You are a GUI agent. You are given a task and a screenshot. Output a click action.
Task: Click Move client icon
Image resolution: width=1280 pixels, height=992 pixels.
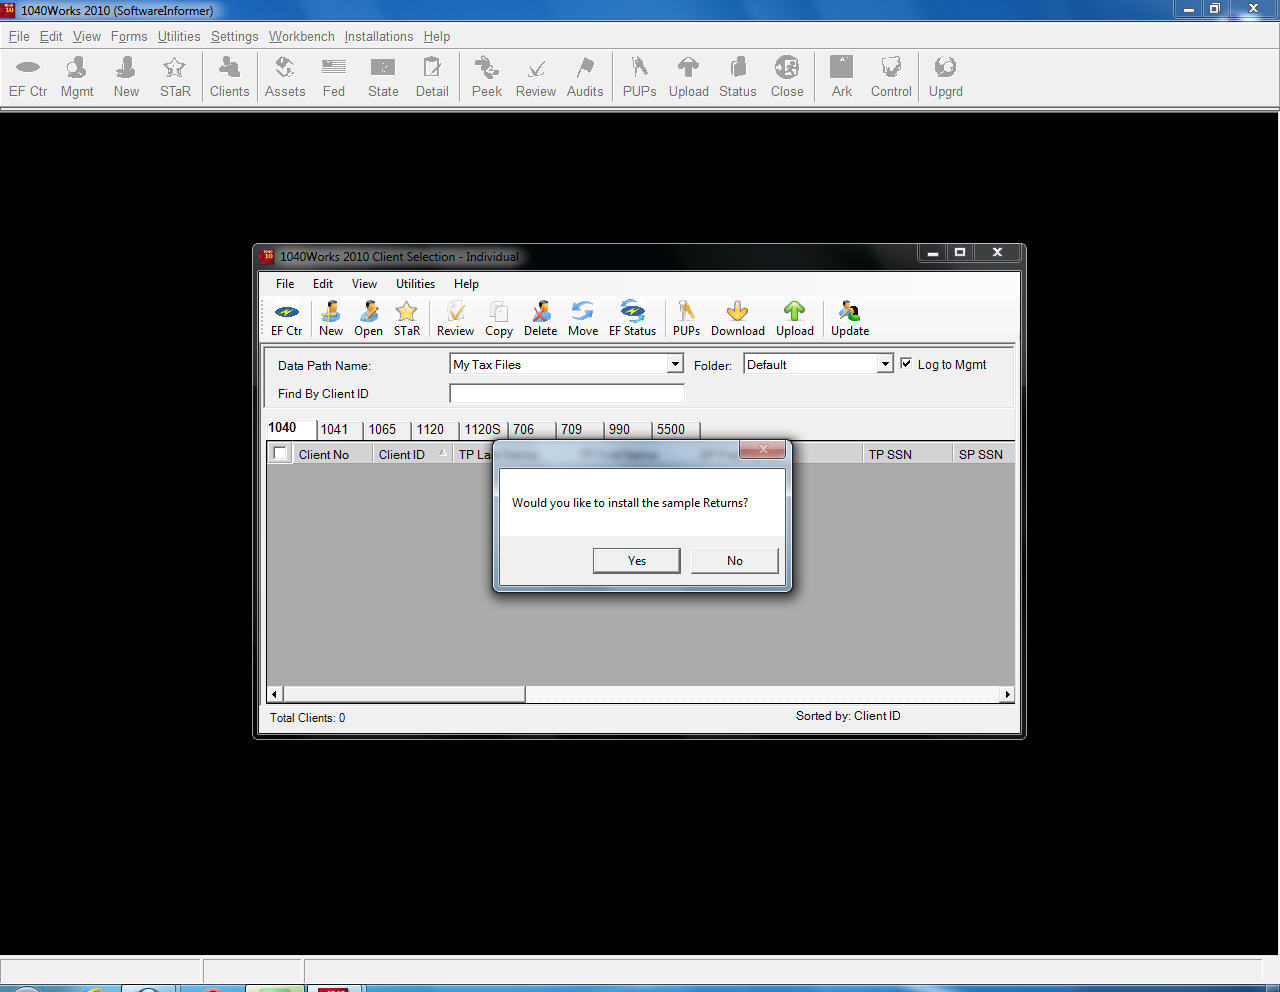pyautogui.click(x=582, y=319)
